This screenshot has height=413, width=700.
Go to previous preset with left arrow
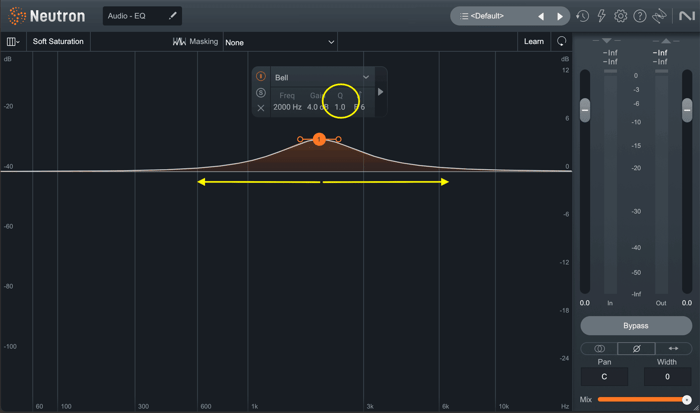click(x=541, y=17)
